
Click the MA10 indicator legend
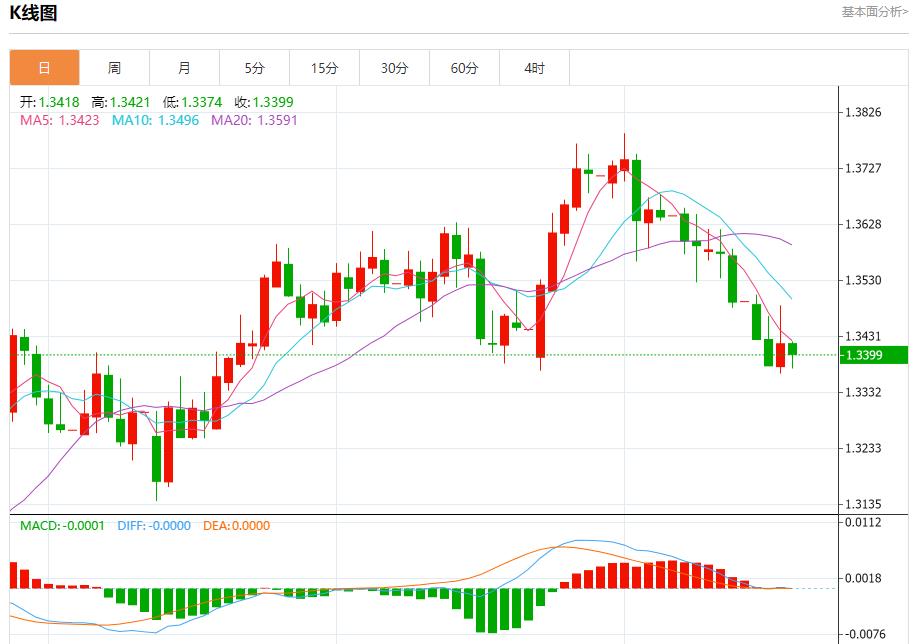[155, 120]
